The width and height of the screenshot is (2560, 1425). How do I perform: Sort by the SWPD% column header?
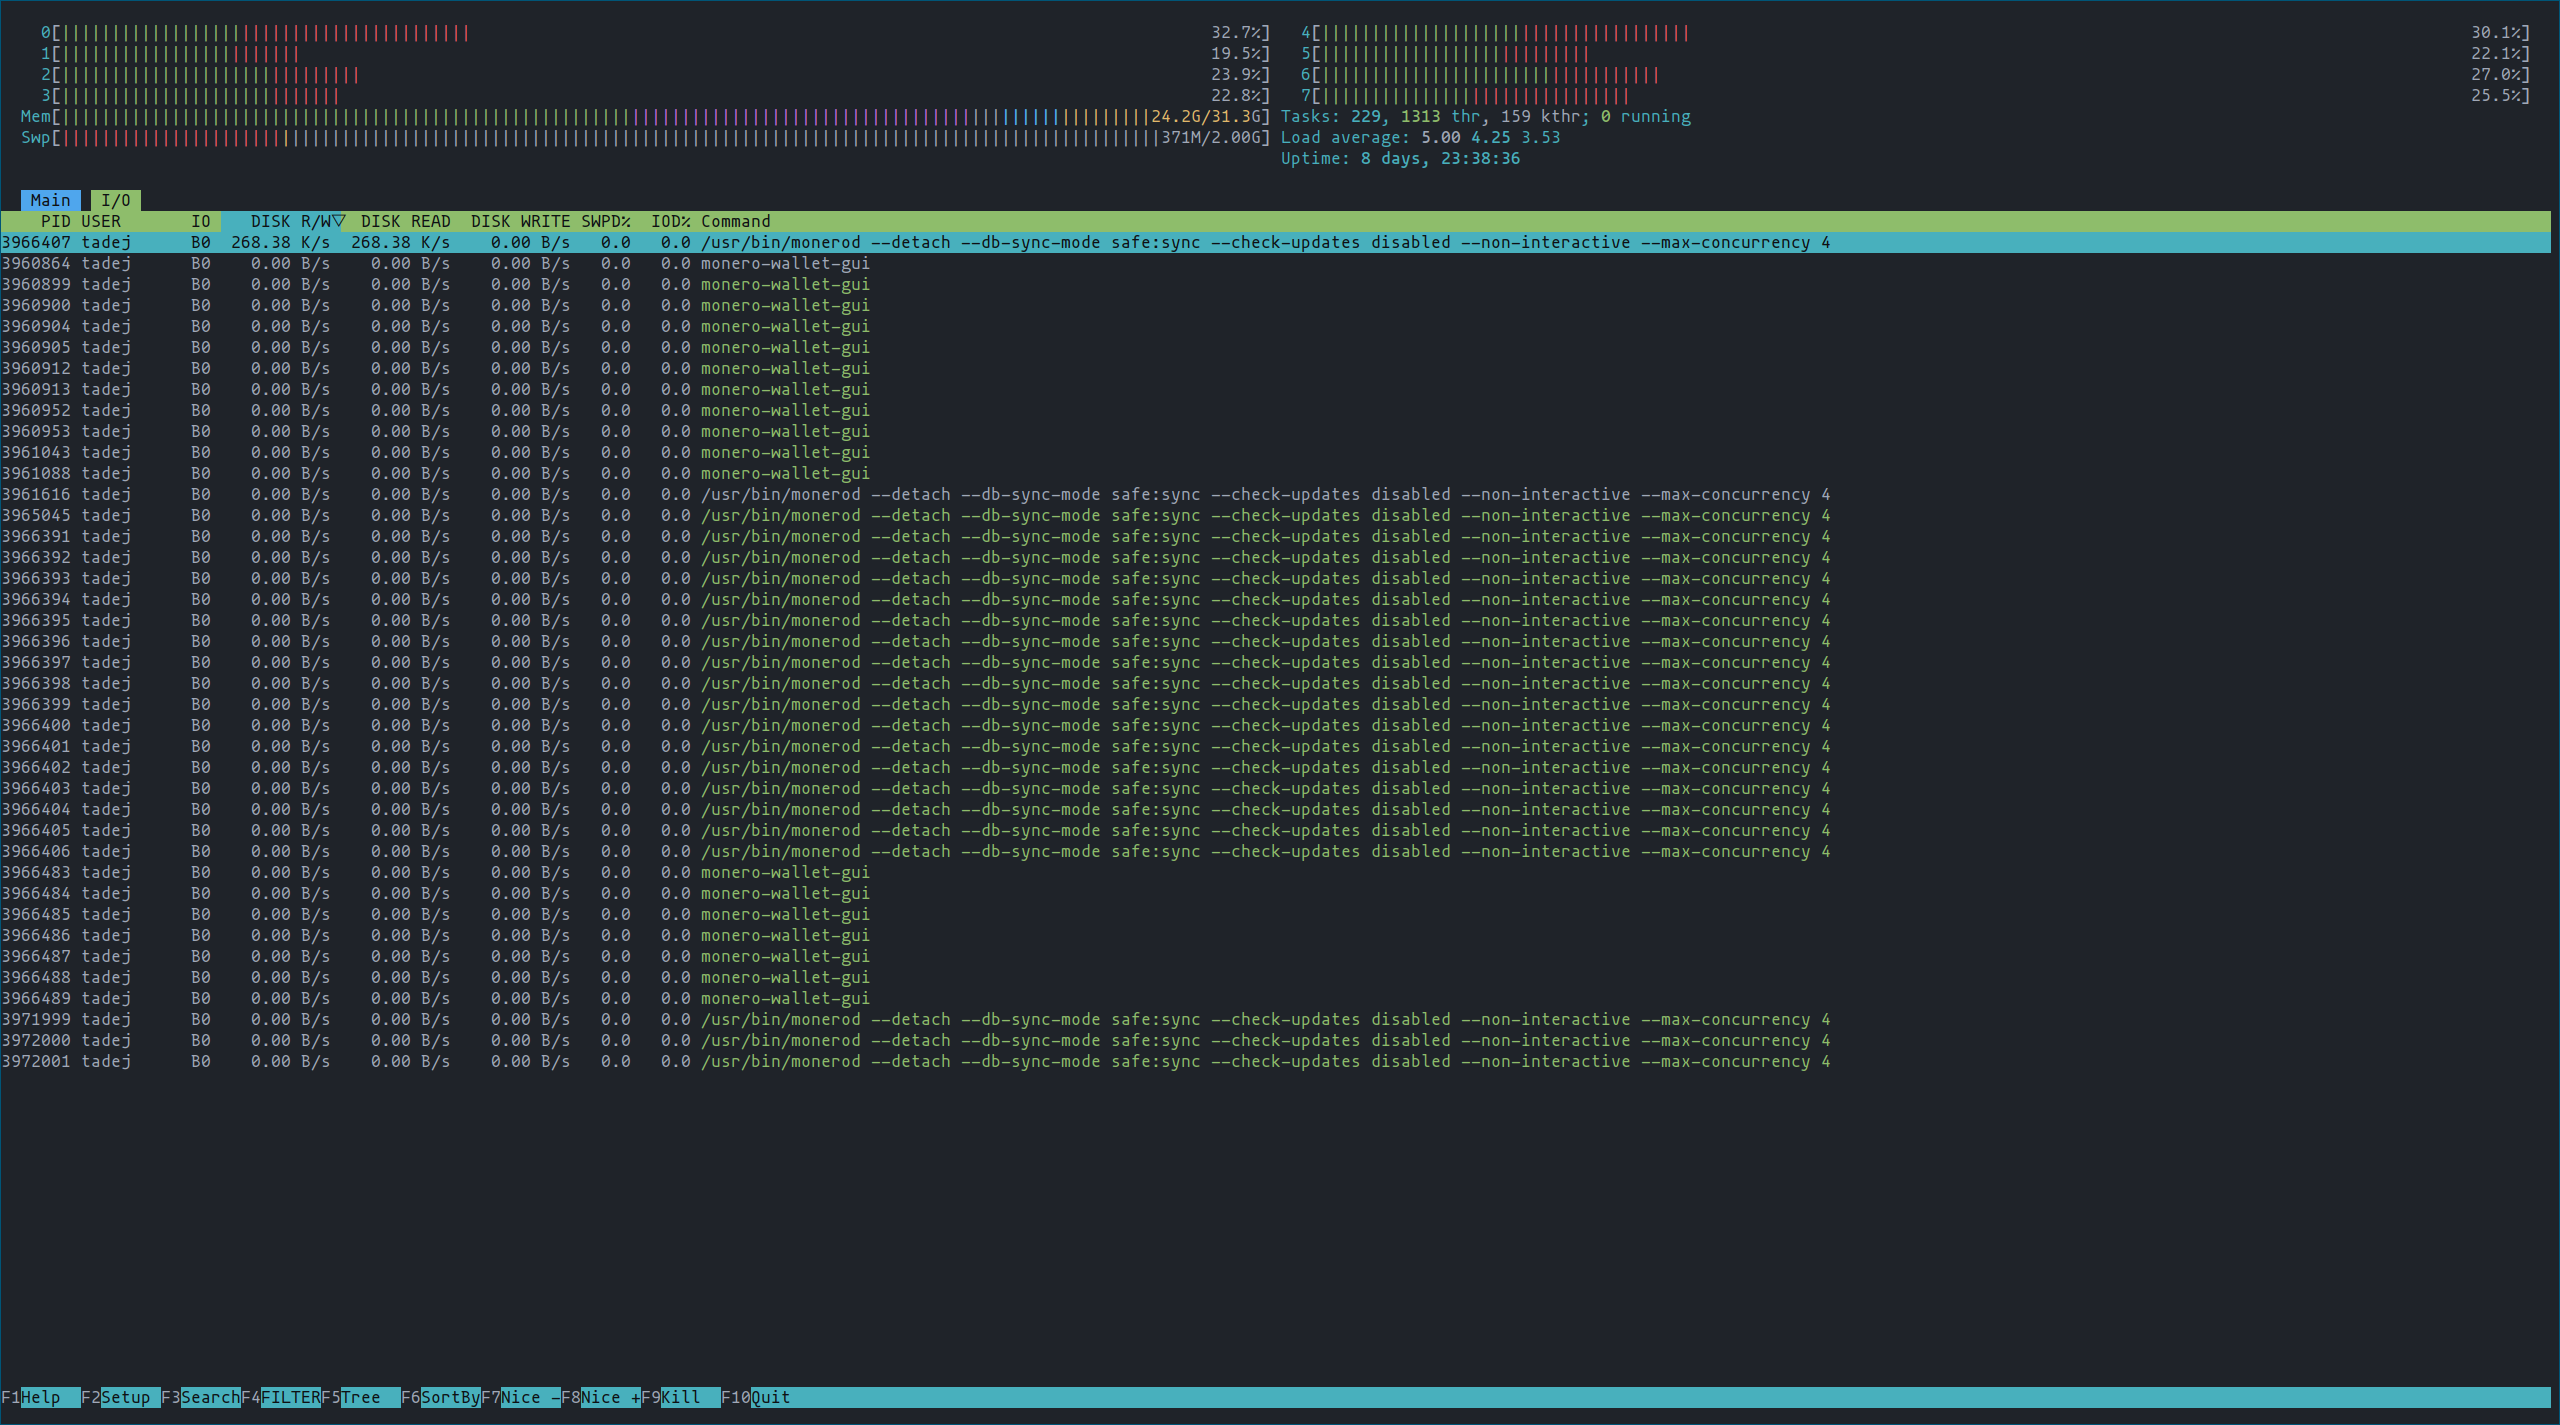606,221
